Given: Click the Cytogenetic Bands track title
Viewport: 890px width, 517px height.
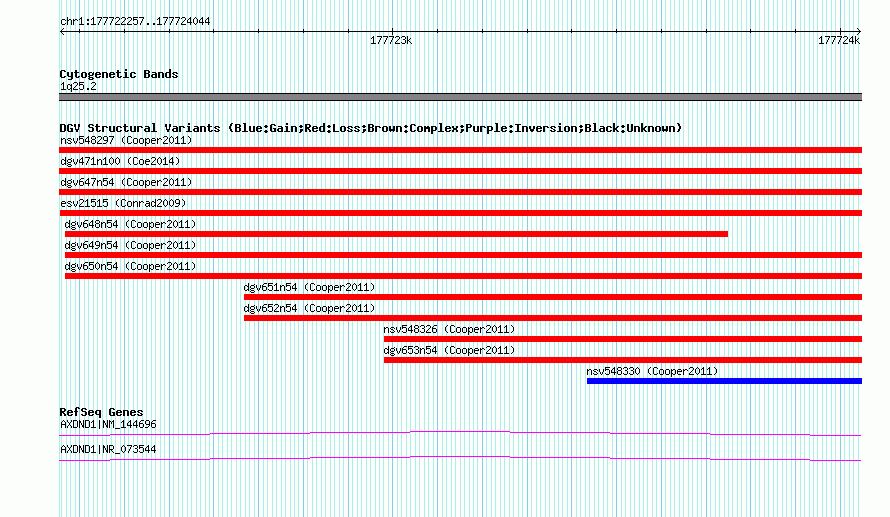Looking at the screenshot, I should click(119, 74).
